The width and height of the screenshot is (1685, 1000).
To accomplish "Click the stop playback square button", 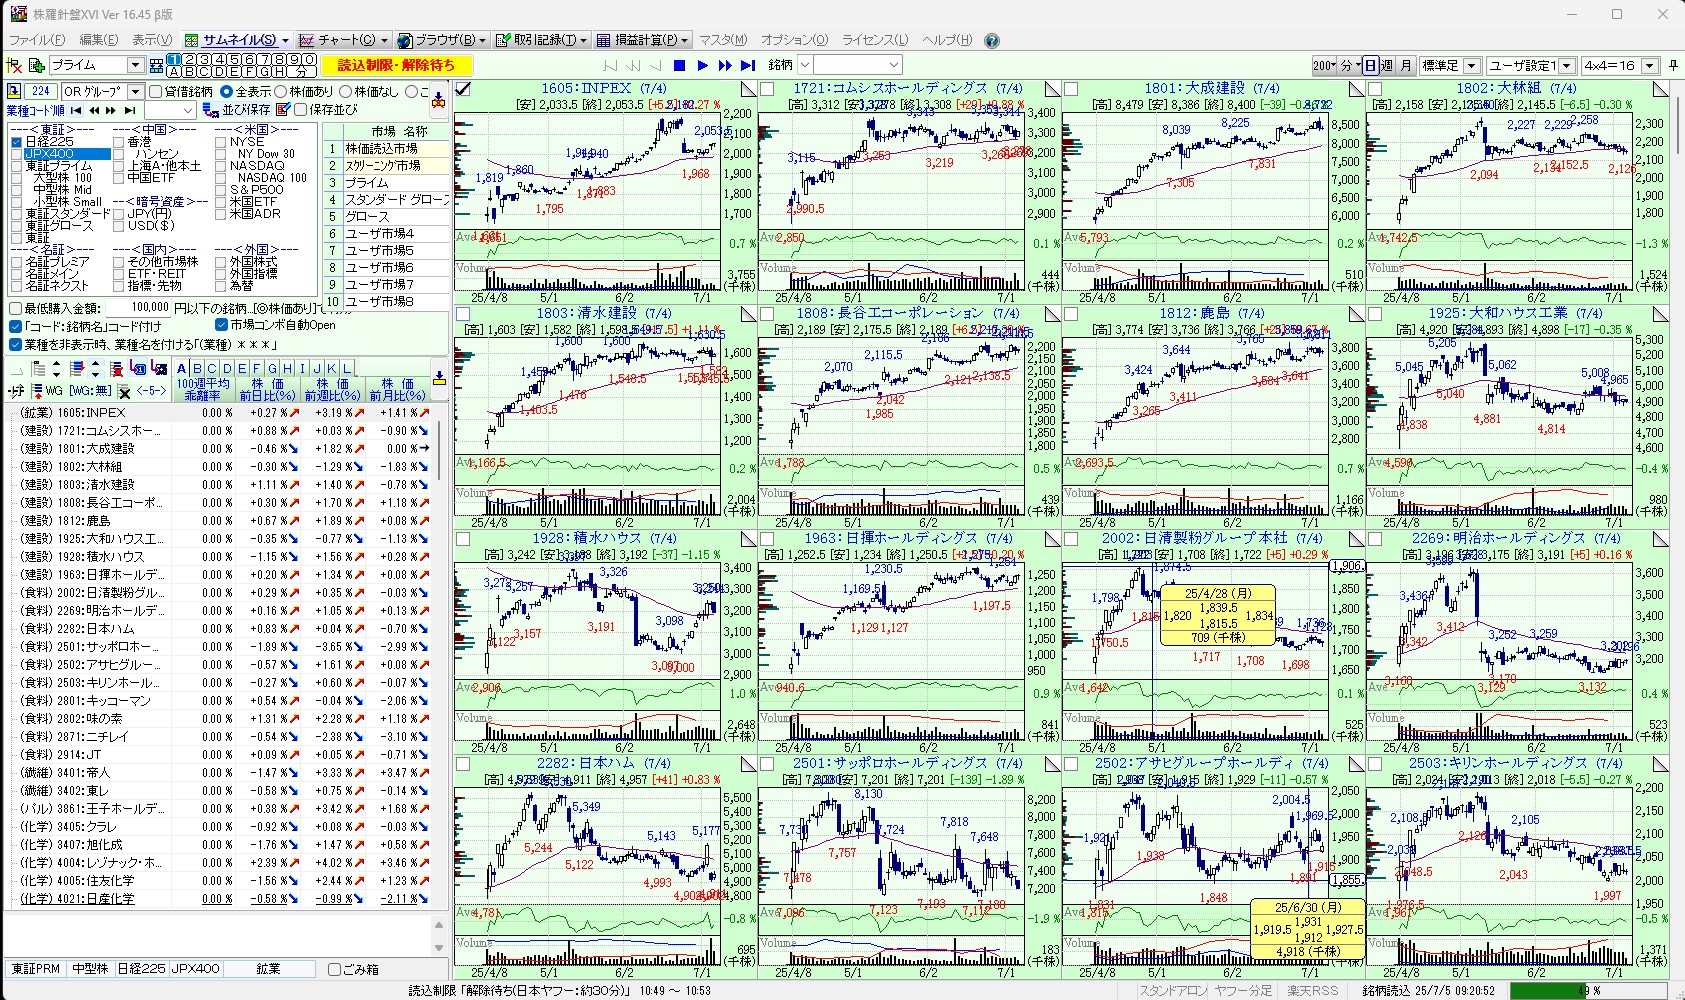I will click(680, 65).
